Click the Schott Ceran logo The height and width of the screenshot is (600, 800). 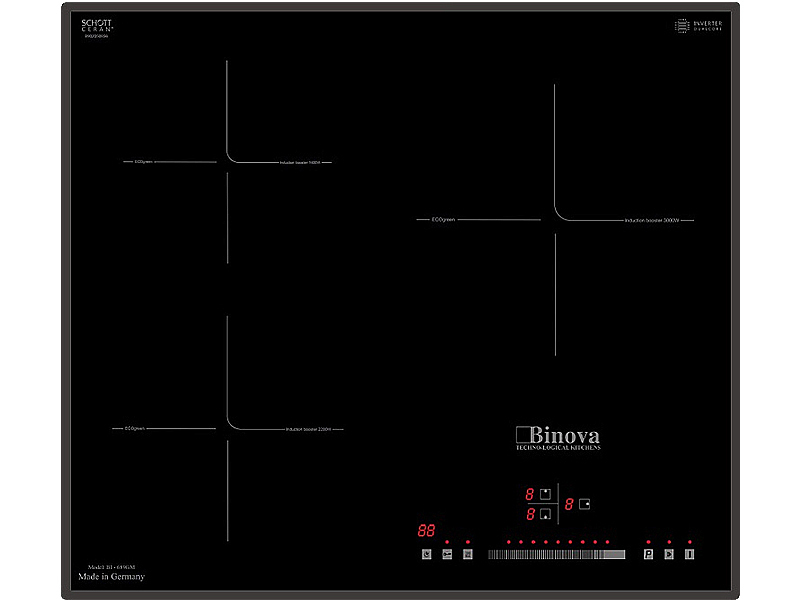tap(98, 27)
